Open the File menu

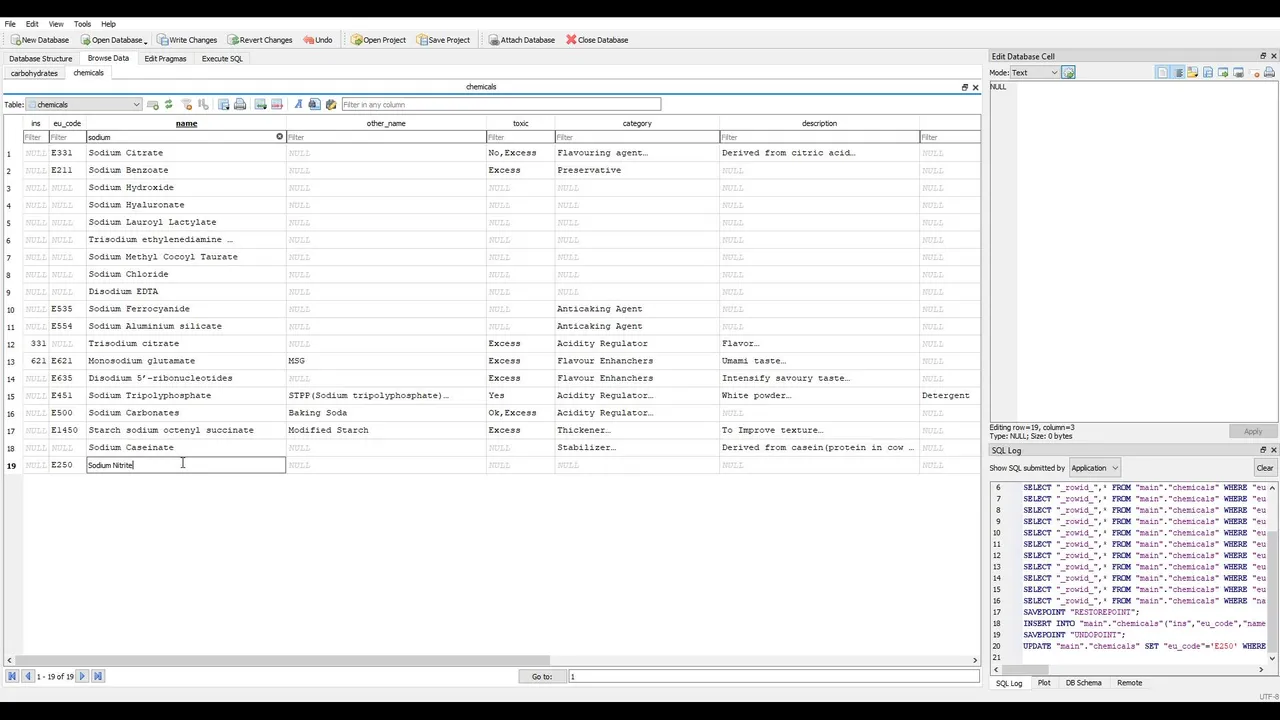10,24
